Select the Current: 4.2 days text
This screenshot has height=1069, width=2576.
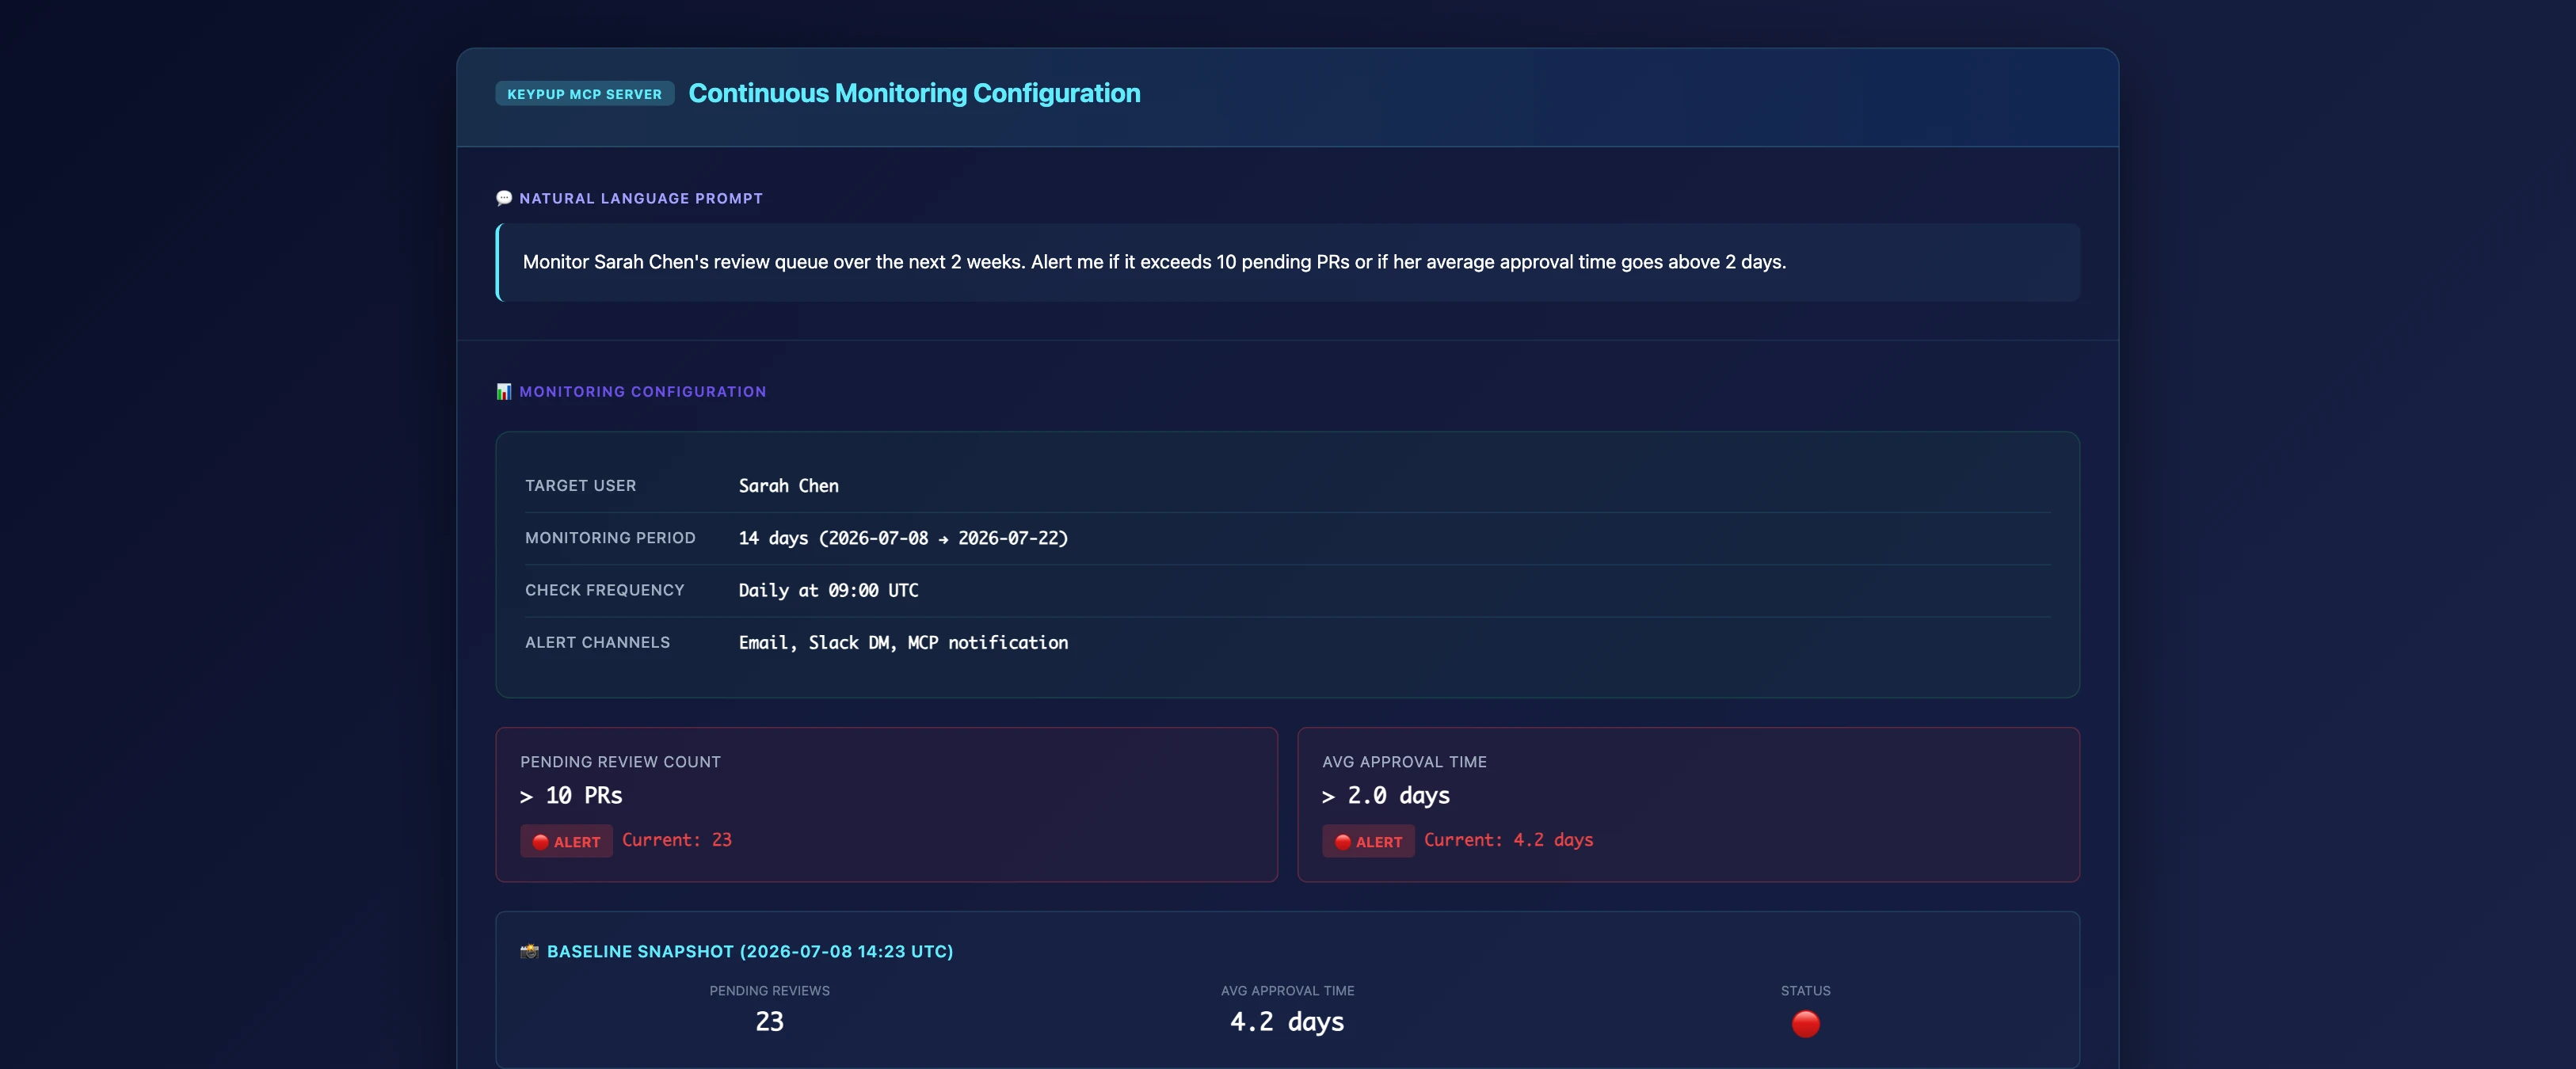(1508, 840)
